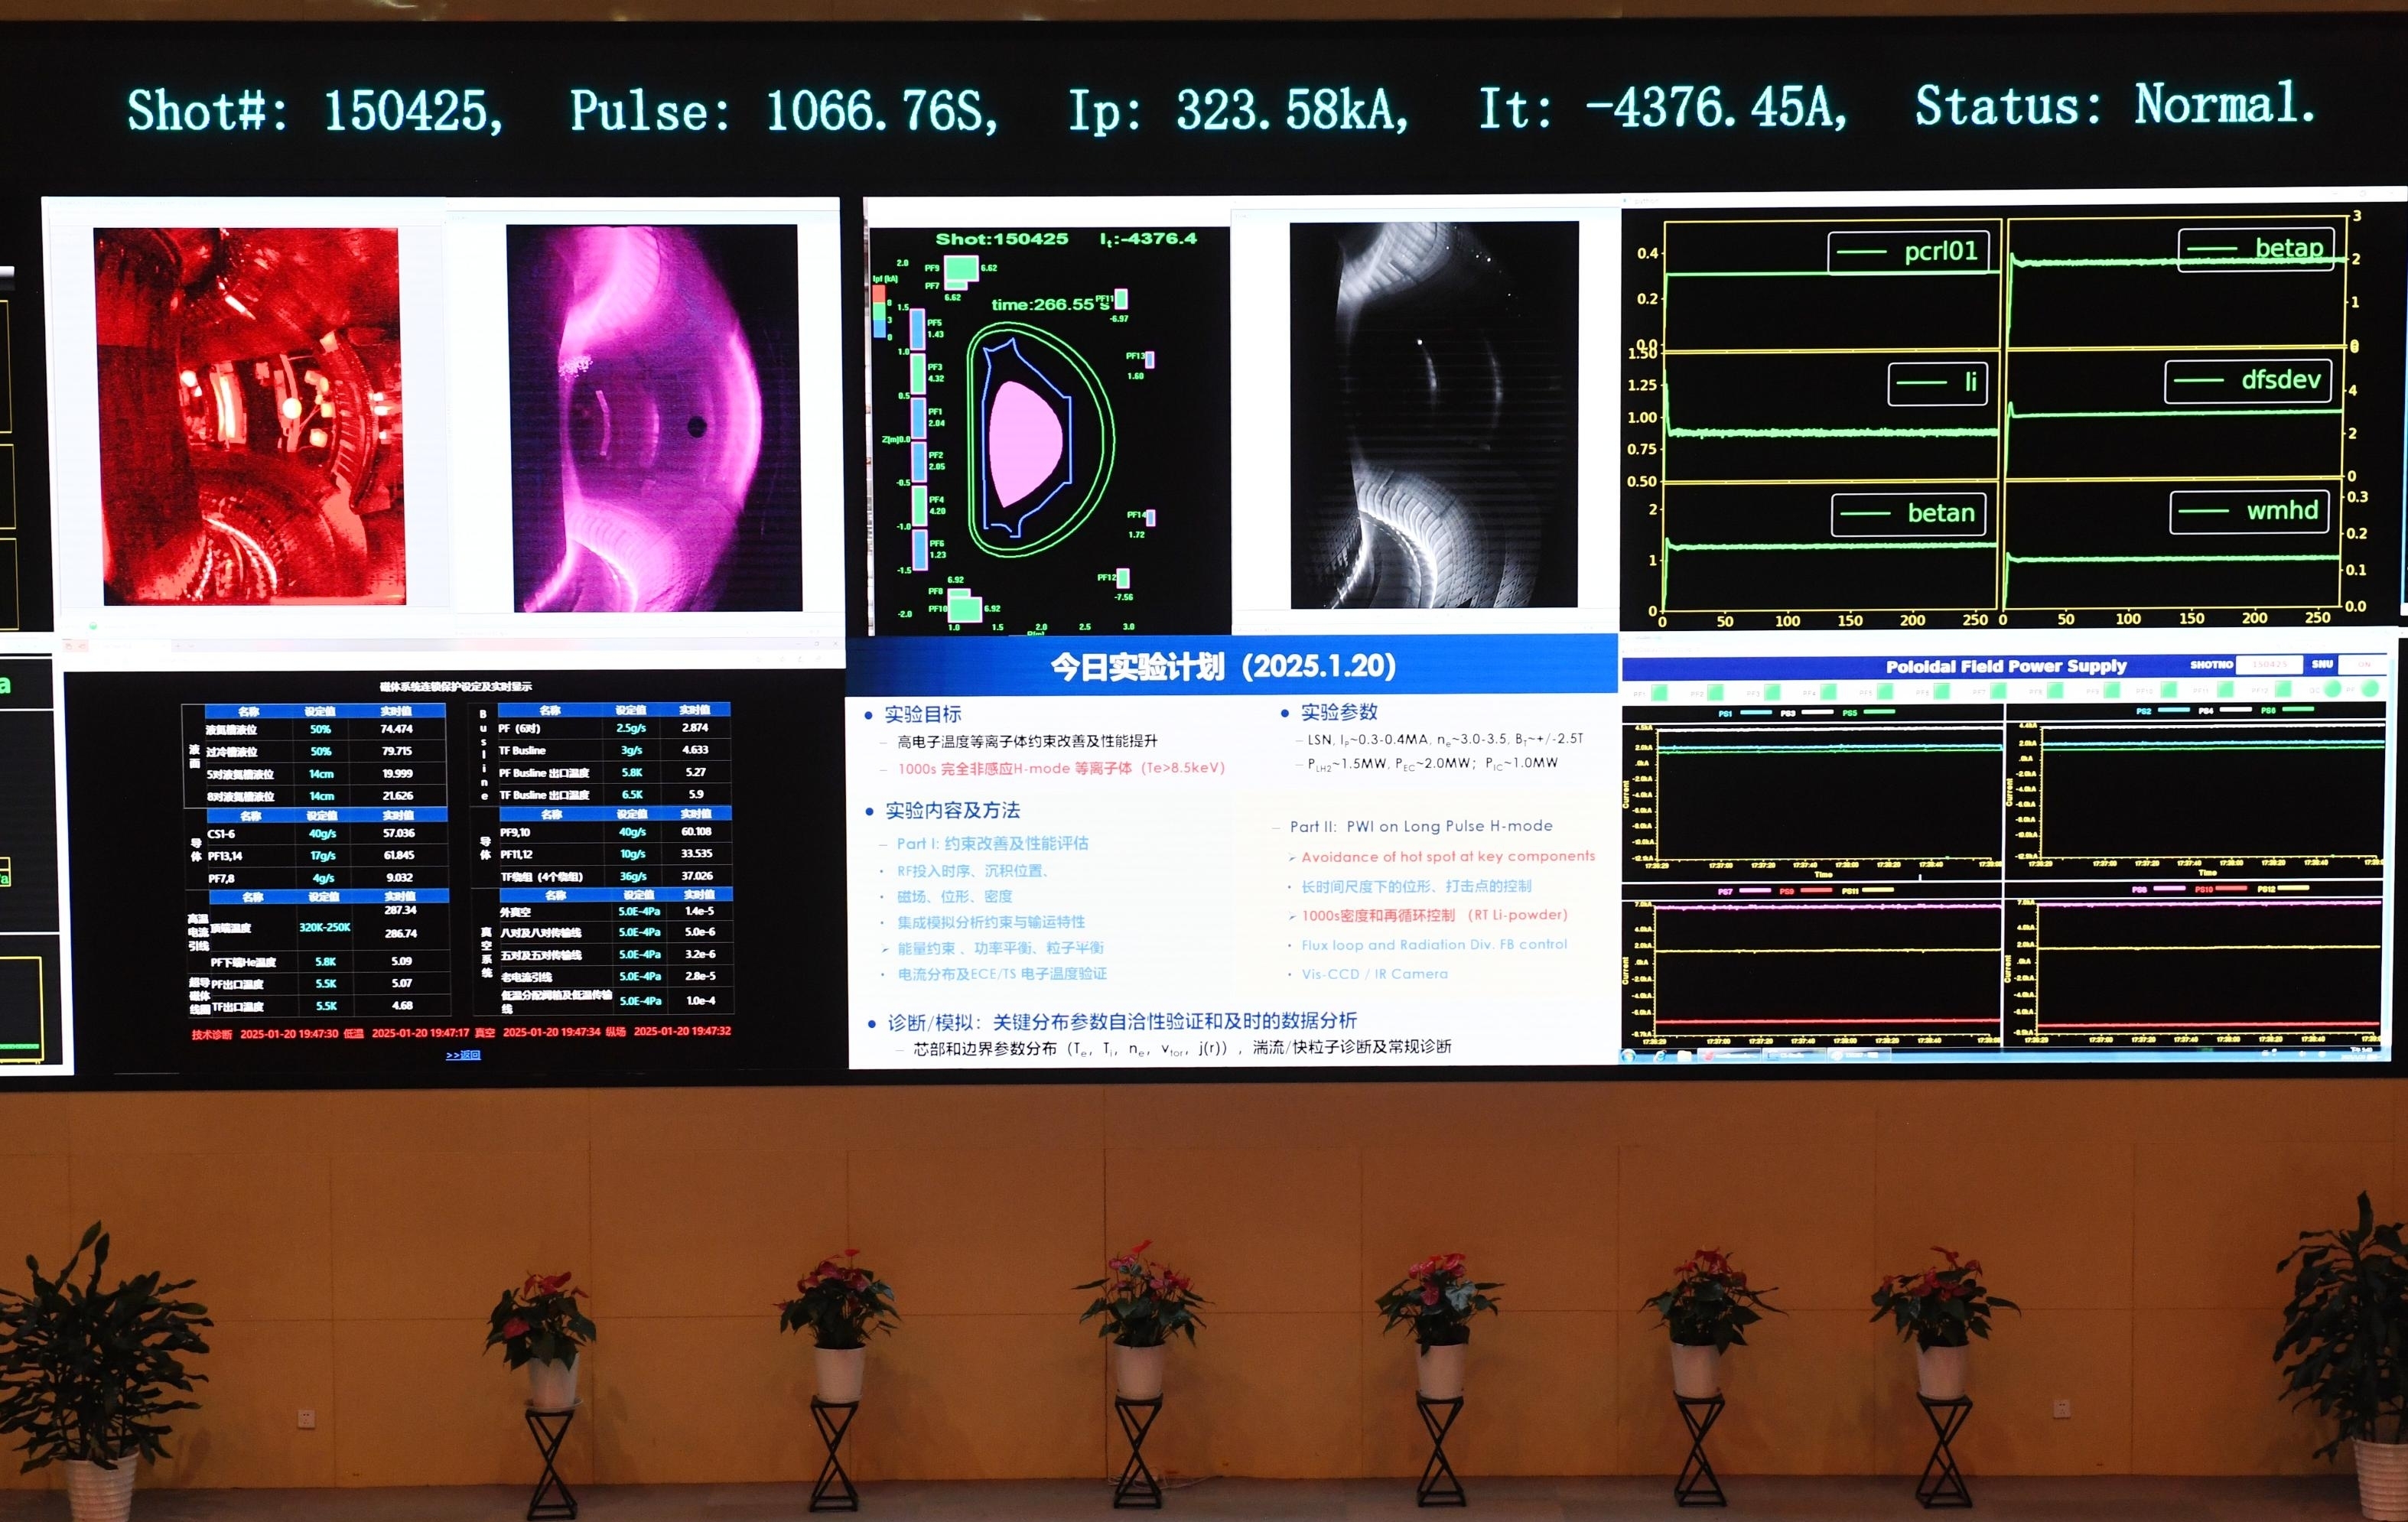Toggle the PF9 power supply indicator
The height and width of the screenshot is (1522, 2408).
pyautogui.click(x=2112, y=691)
